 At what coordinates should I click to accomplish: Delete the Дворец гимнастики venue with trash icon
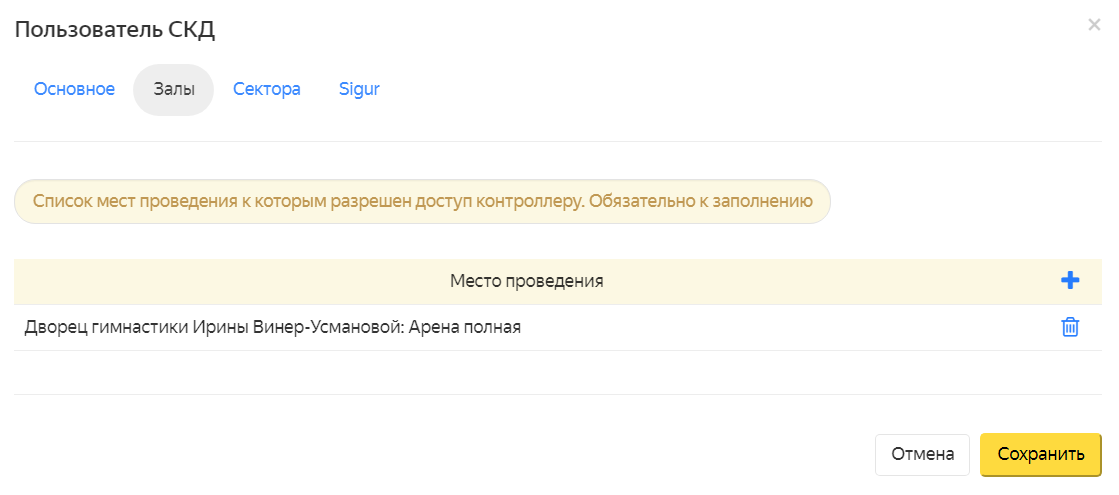click(1070, 327)
